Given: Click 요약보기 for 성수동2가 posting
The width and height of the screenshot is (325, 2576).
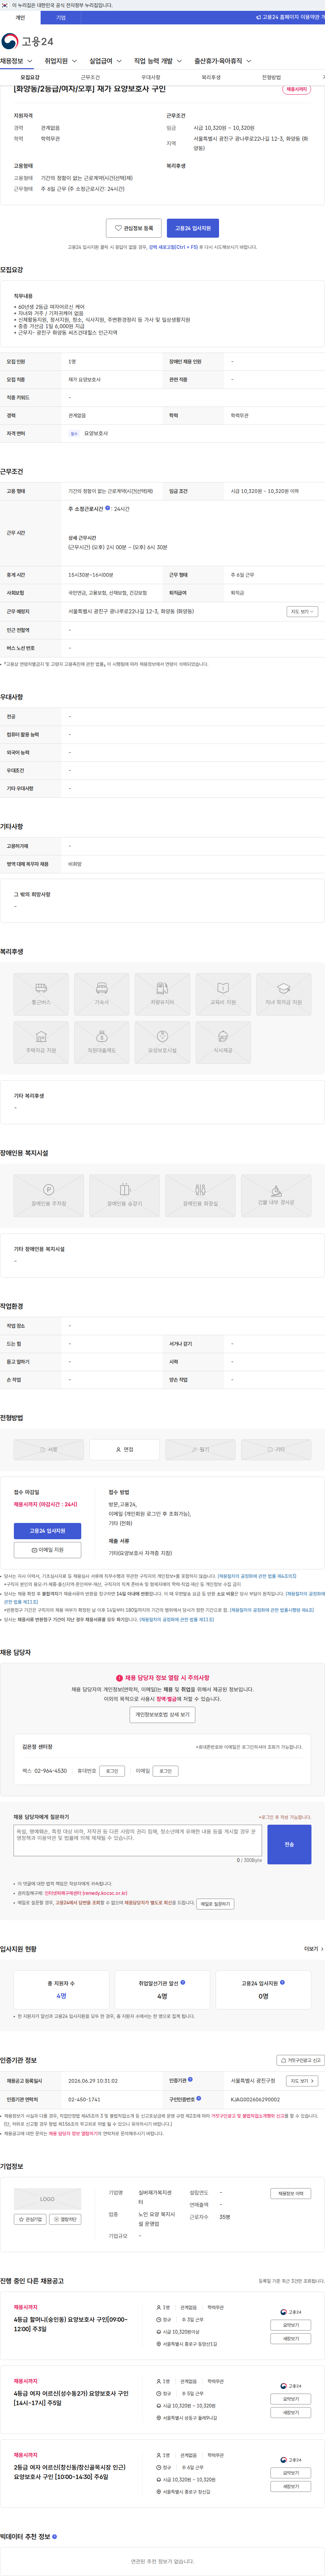Looking at the screenshot, I should [291, 2399].
